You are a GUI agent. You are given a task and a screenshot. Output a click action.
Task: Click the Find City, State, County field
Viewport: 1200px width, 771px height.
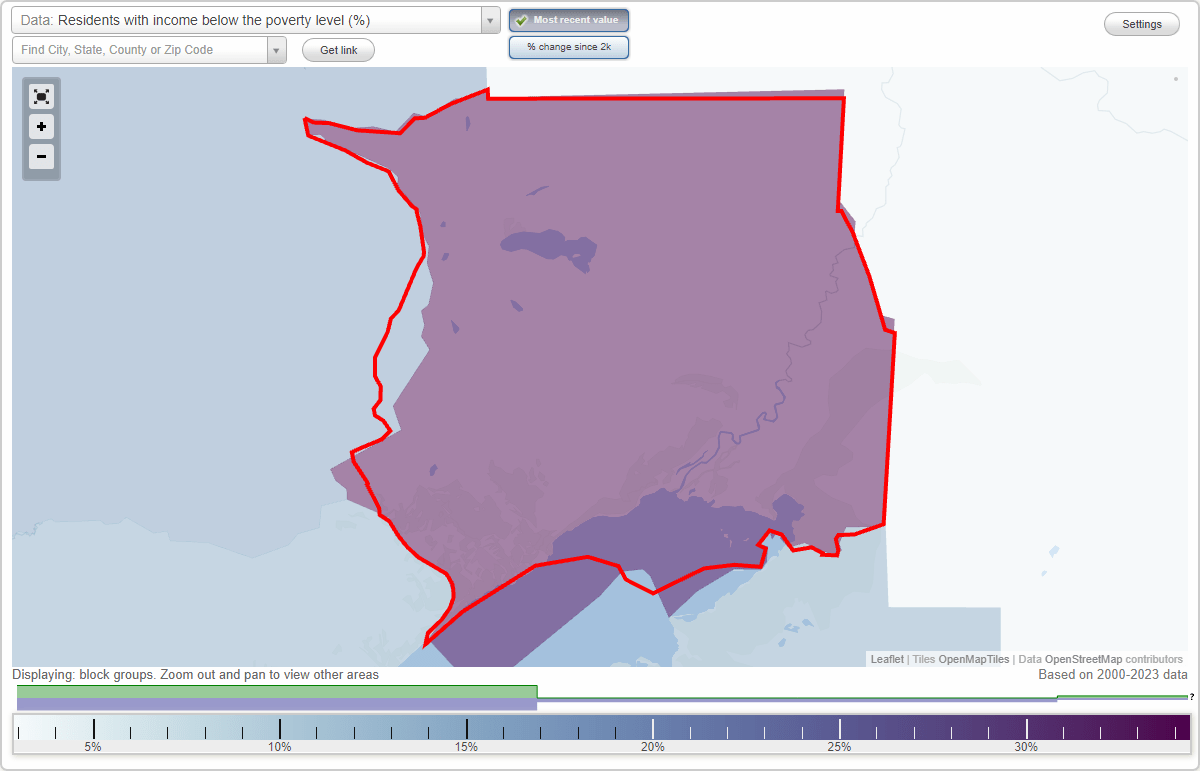140,49
